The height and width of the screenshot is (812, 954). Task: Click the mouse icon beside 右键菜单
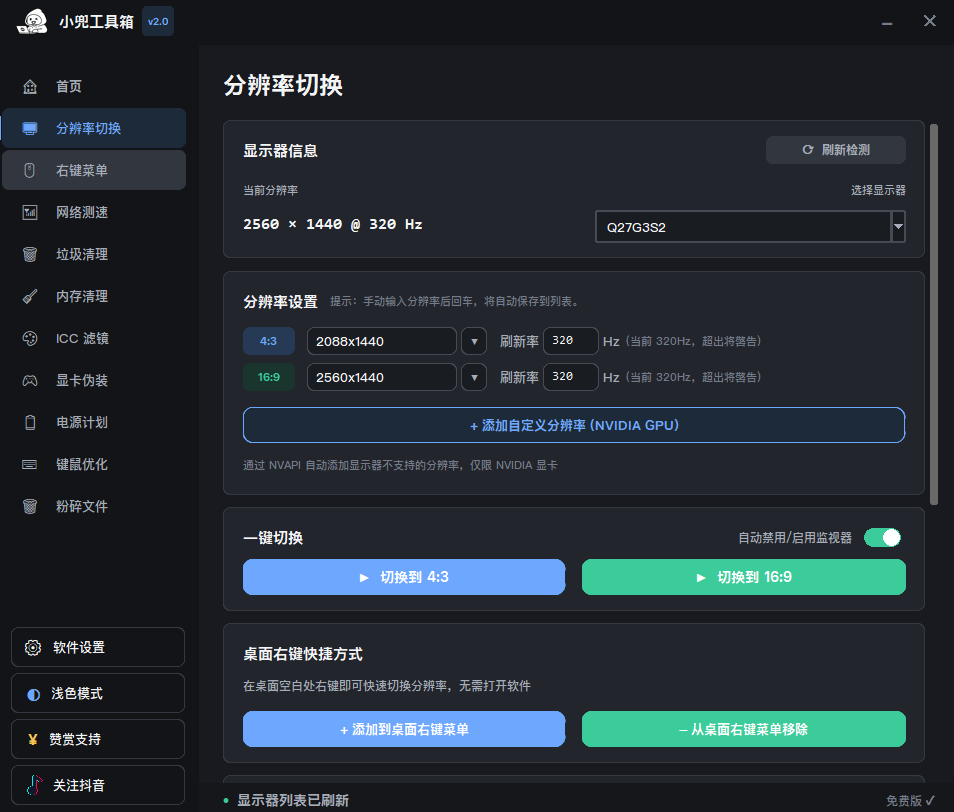[29, 170]
